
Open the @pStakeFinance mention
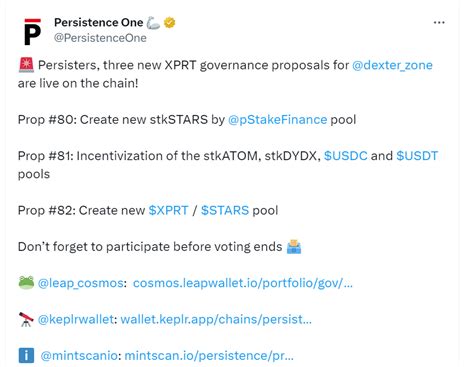coord(277,120)
